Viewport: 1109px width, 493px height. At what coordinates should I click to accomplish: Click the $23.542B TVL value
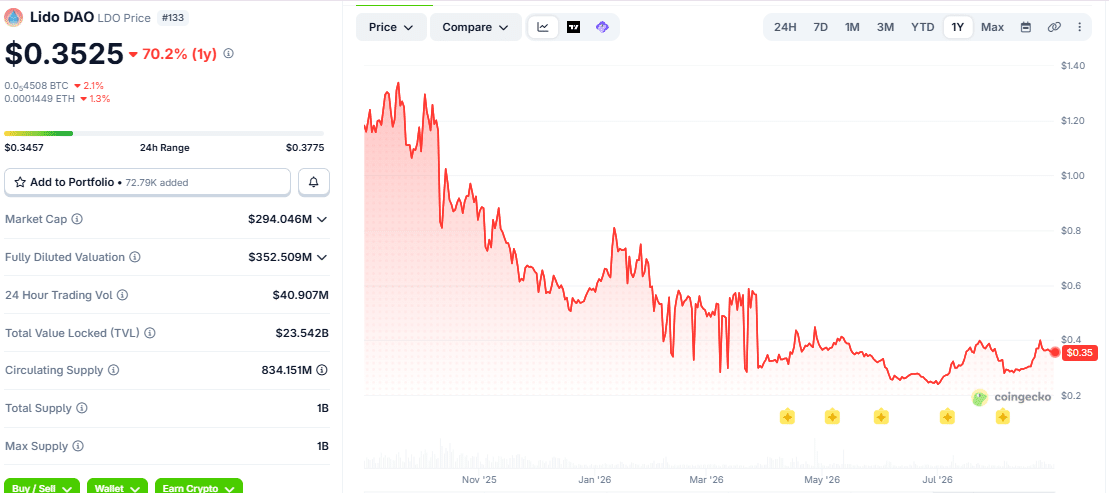302,333
